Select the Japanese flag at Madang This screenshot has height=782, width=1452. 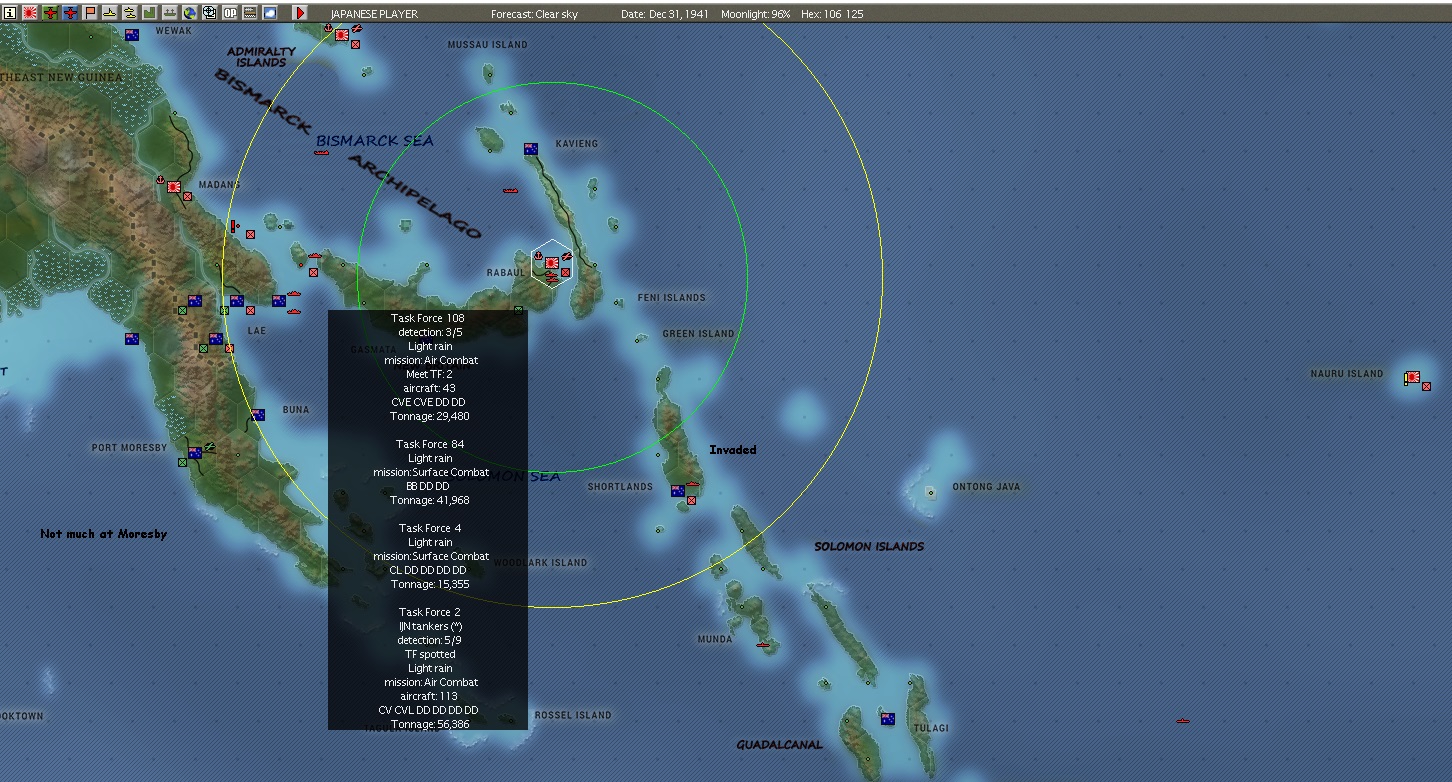[173, 186]
